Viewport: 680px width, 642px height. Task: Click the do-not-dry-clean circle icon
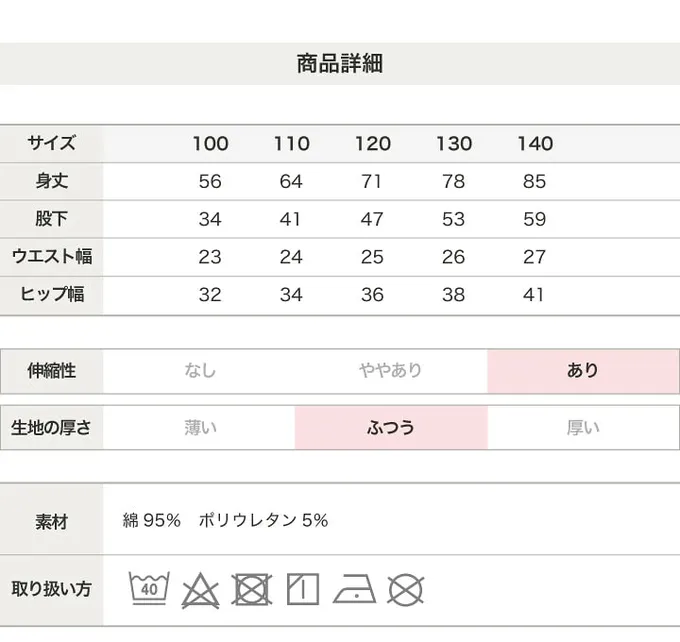pos(405,590)
